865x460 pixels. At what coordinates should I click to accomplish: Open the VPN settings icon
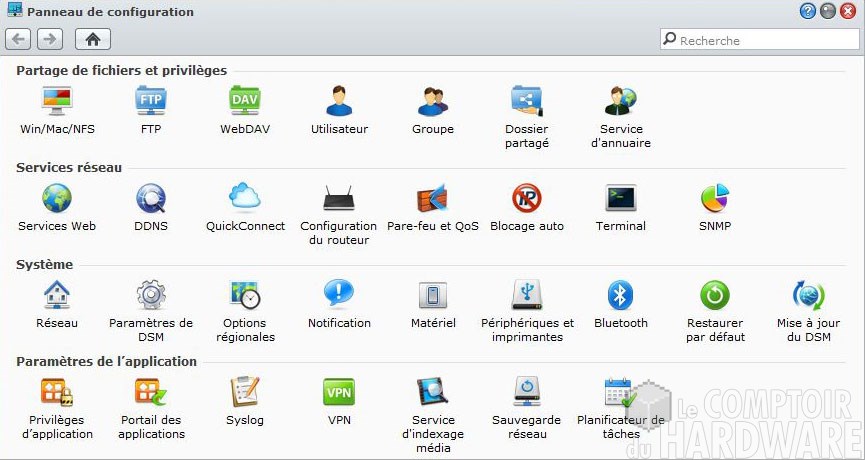tap(339, 392)
